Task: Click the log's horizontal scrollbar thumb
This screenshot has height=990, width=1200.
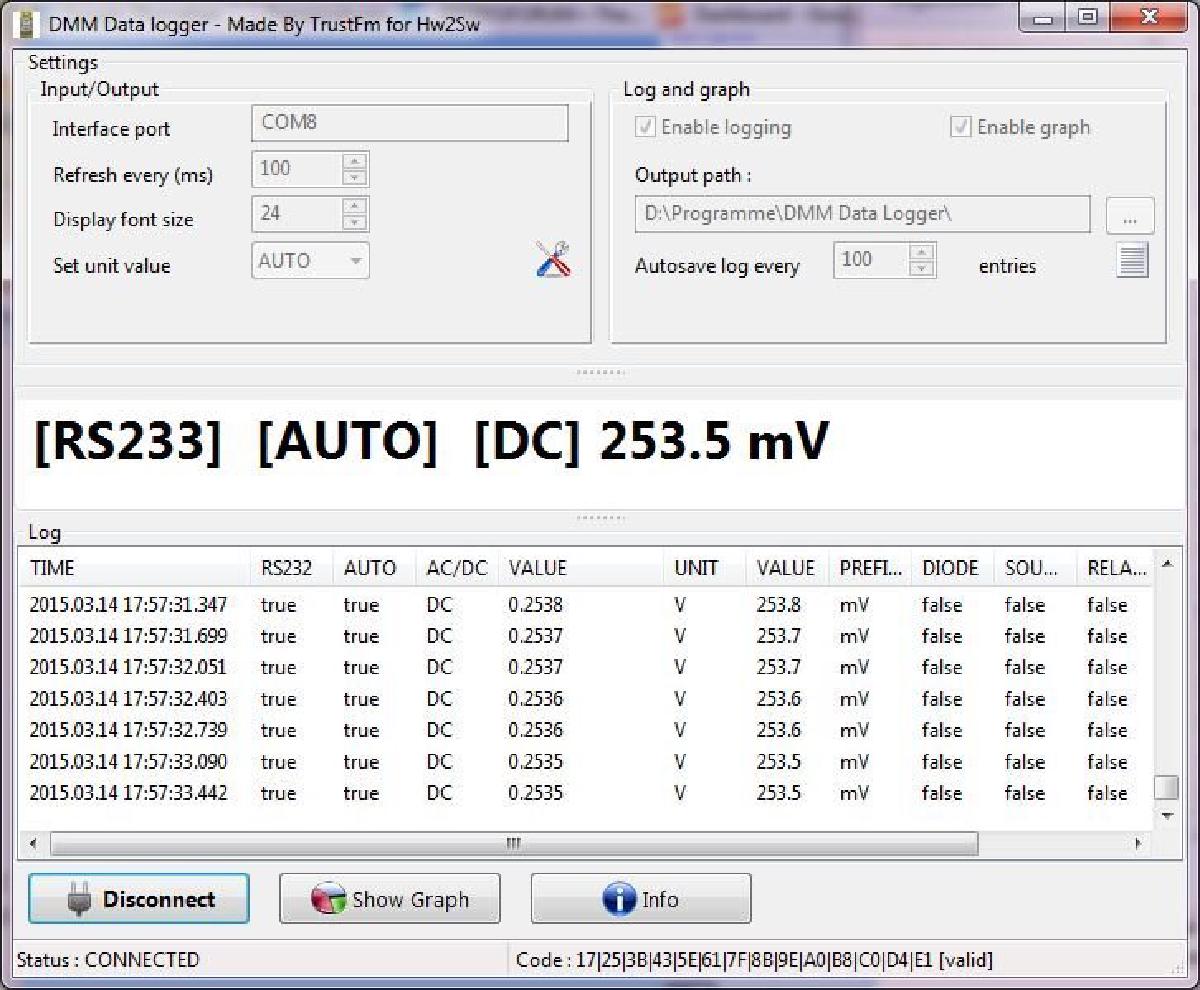Action: point(513,843)
